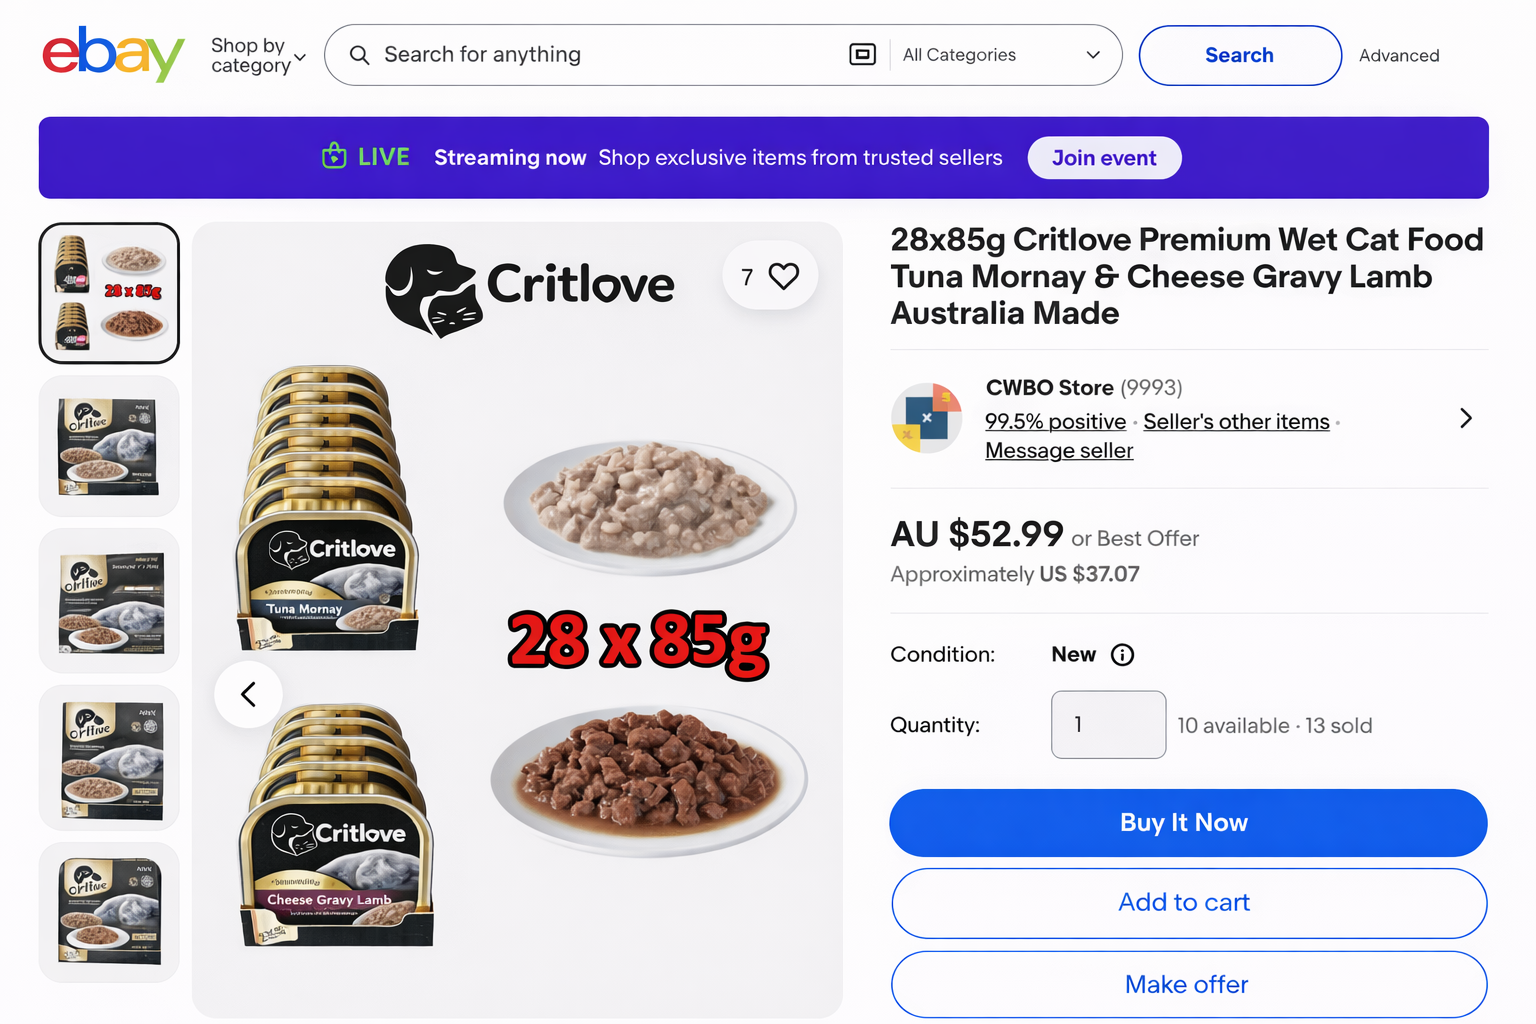Open the search magnifier icon

pos(360,55)
